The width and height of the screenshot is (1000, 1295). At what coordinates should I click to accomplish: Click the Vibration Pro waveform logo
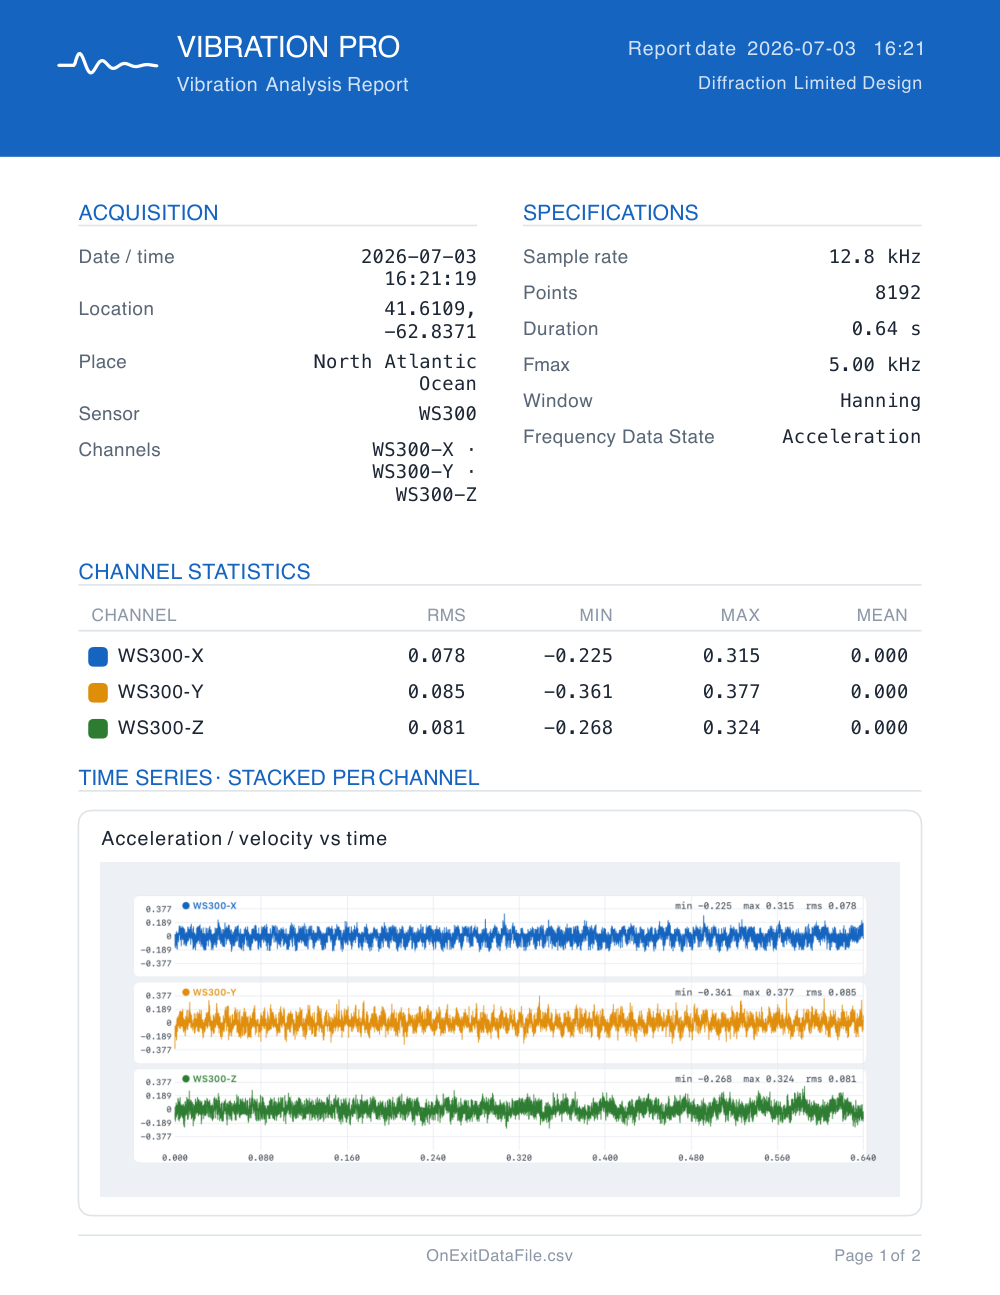(x=108, y=65)
